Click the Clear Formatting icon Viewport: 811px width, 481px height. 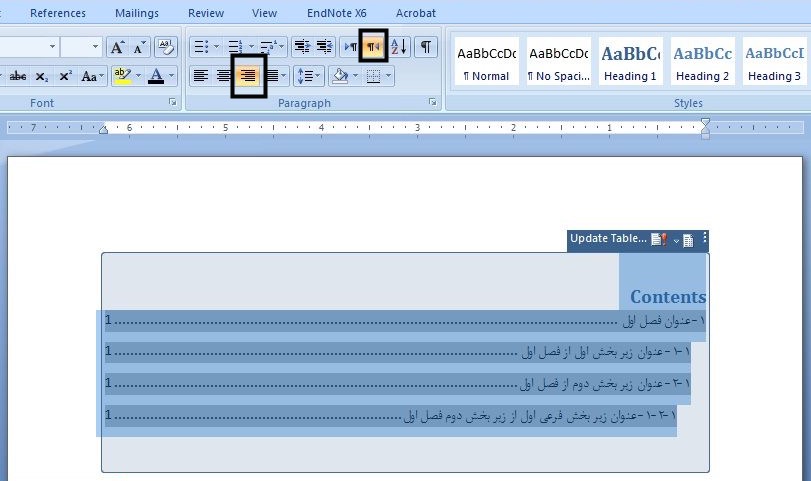coord(166,46)
